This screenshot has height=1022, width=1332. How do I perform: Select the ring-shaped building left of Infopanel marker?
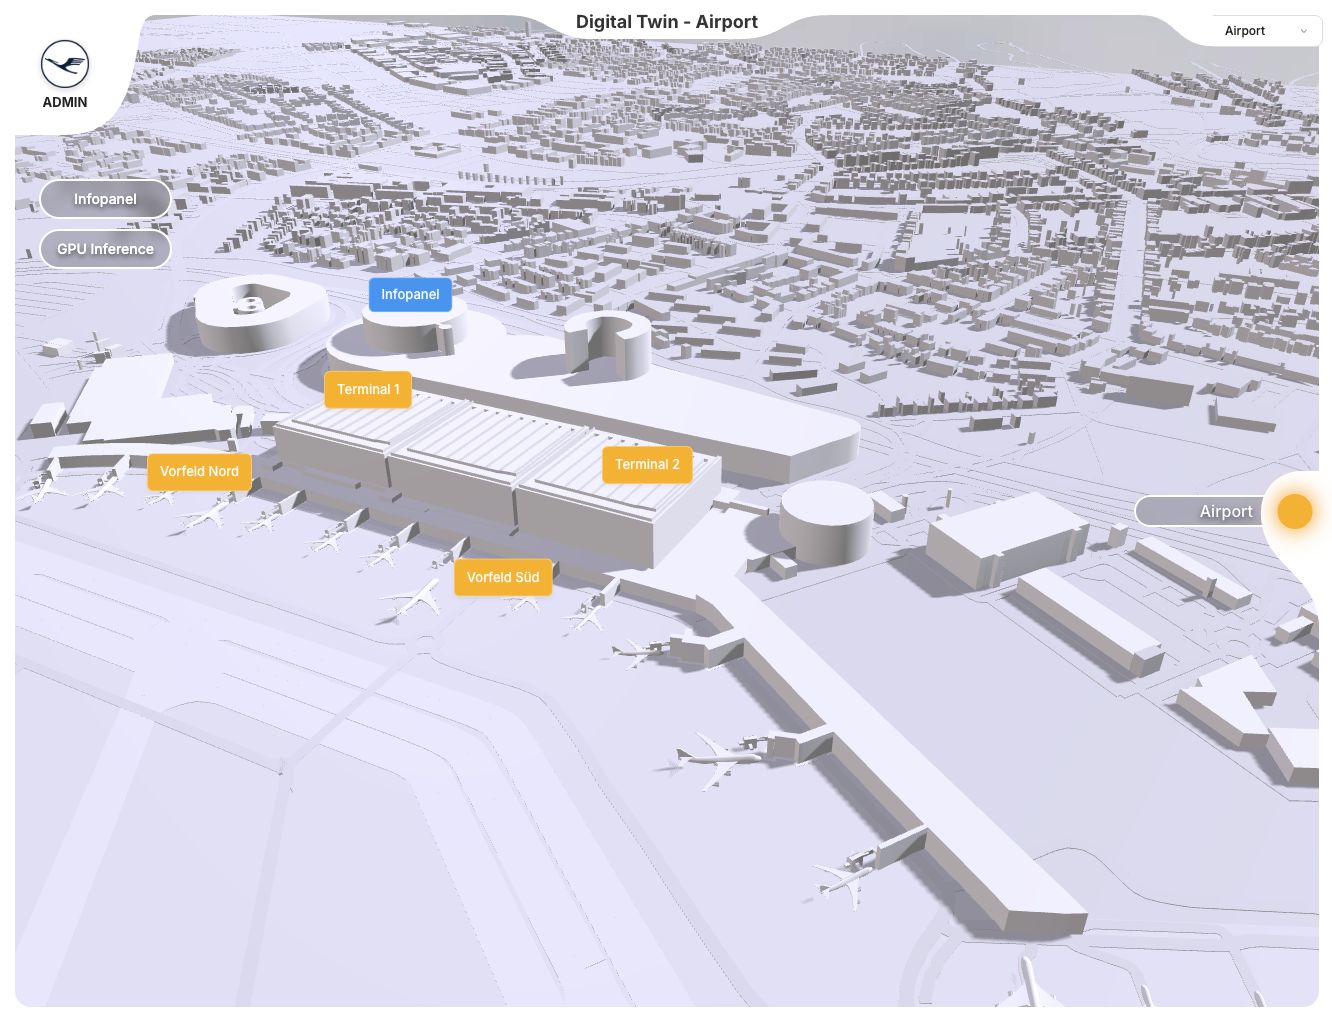point(256,310)
